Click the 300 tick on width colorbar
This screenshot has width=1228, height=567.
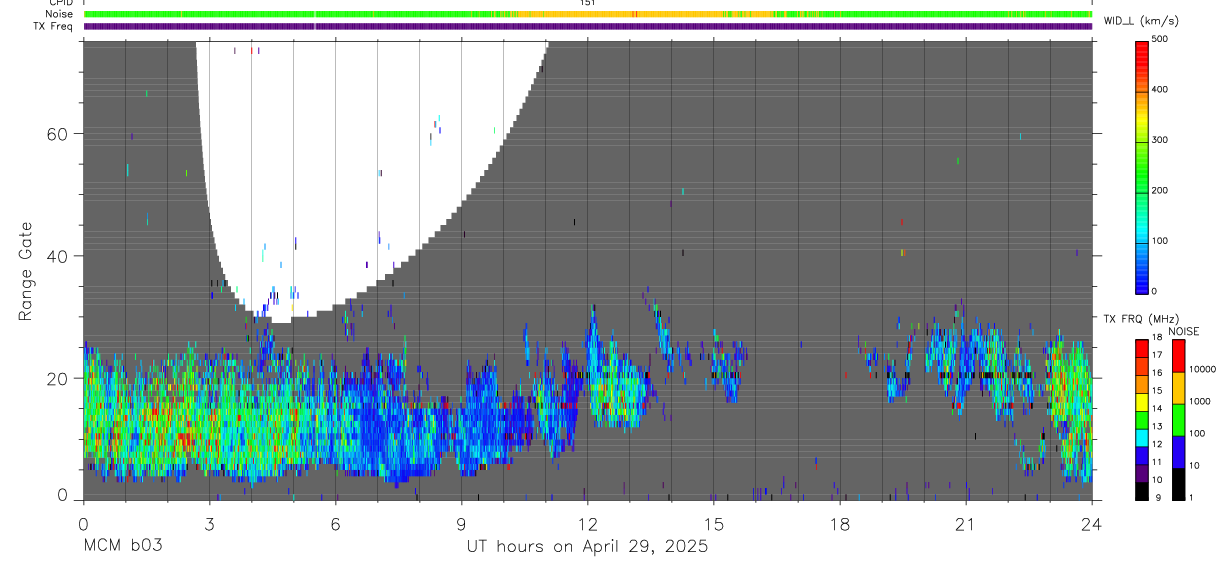[x=1162, y=140]
